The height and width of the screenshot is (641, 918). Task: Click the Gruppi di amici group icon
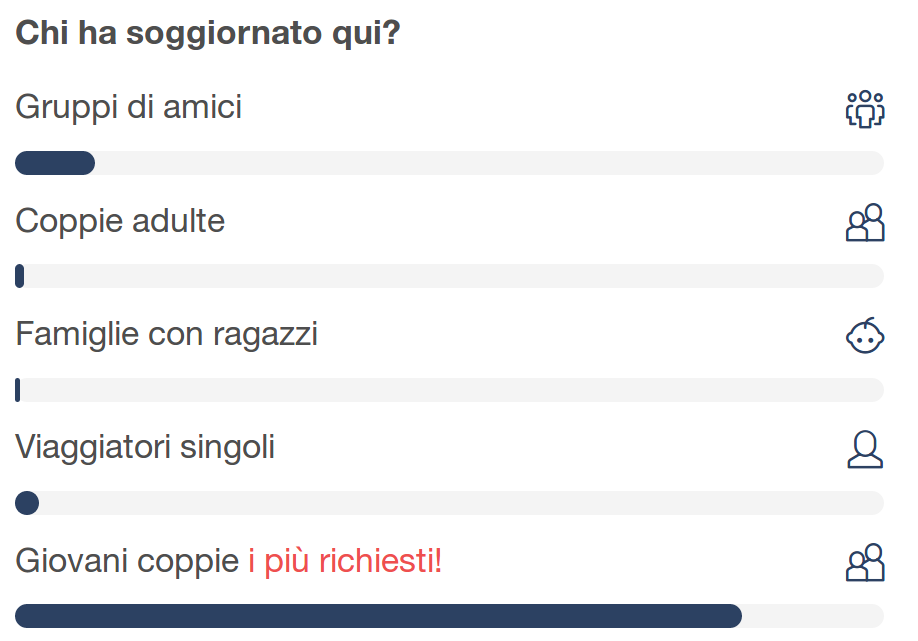point(865,109)
